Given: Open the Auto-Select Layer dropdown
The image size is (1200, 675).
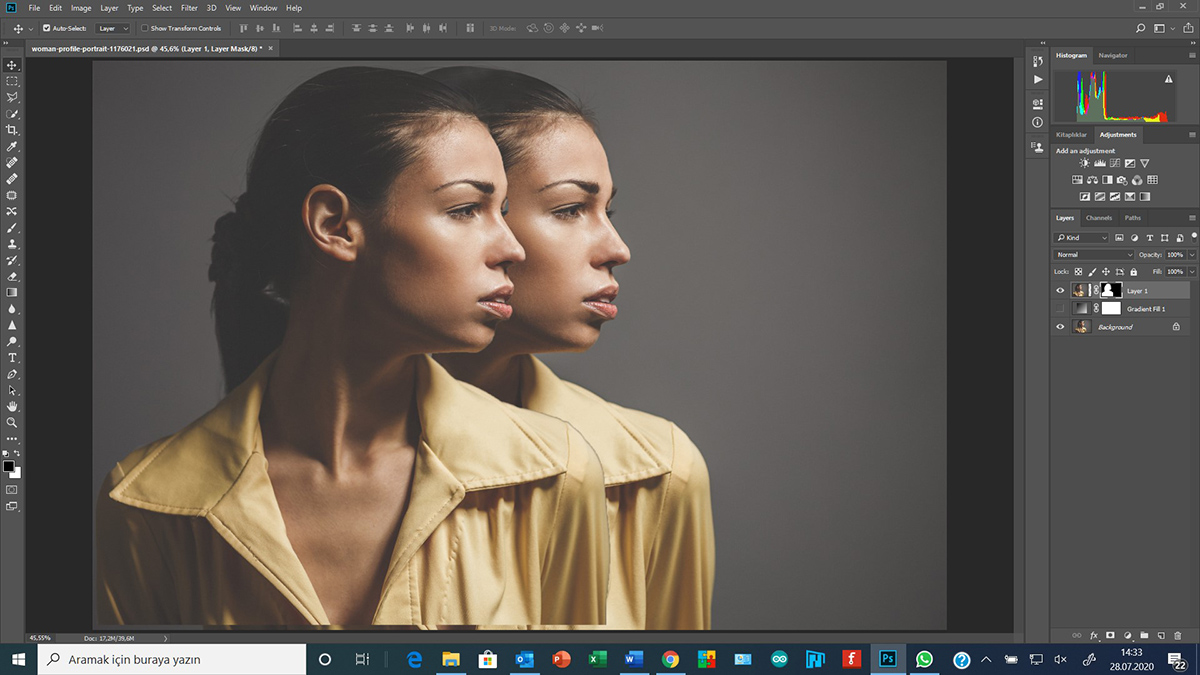Looking at the screenshot, I should pyautogui.click(x=113, y=28).
